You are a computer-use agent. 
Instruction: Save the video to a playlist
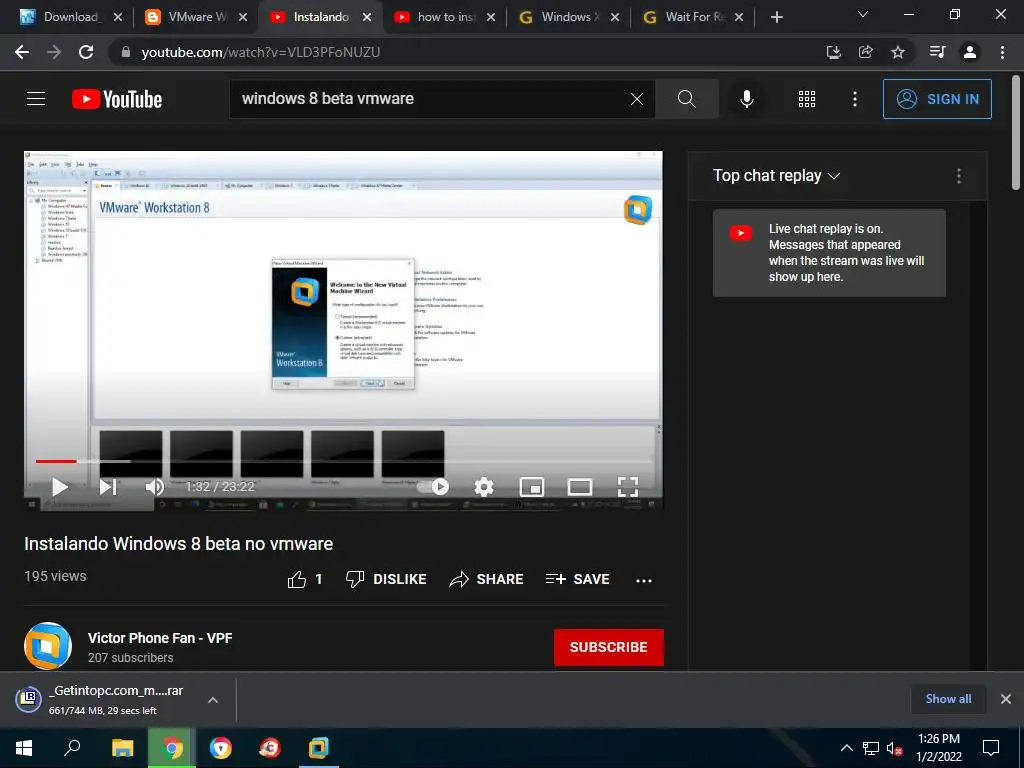pyautogui.click(x=577, y=579)
